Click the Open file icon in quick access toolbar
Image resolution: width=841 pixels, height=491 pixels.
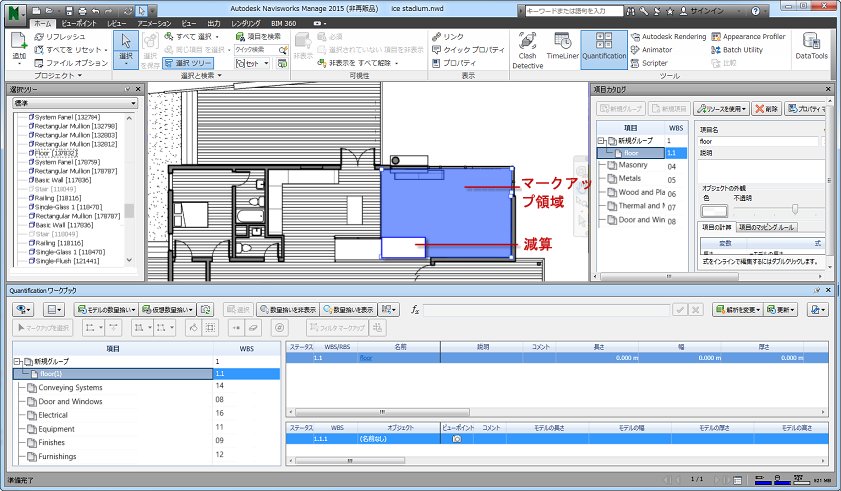tap(49, 11)
